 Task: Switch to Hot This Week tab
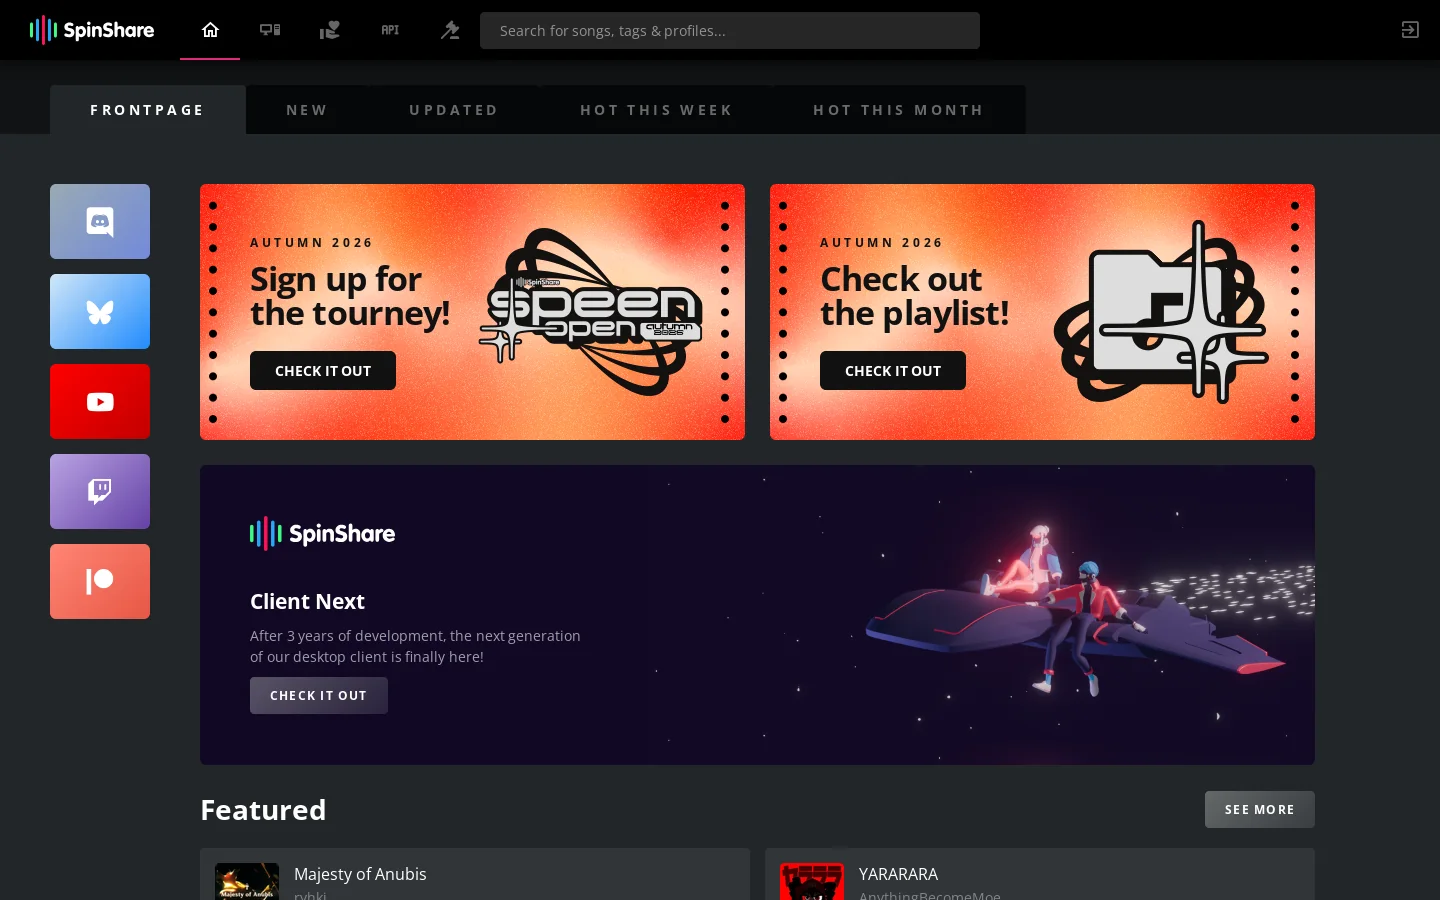(x=656, y=110)
